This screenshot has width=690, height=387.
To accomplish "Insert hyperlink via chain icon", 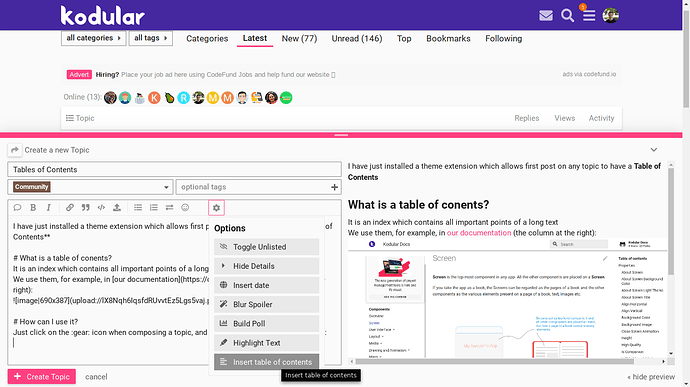I will [70, 207].
